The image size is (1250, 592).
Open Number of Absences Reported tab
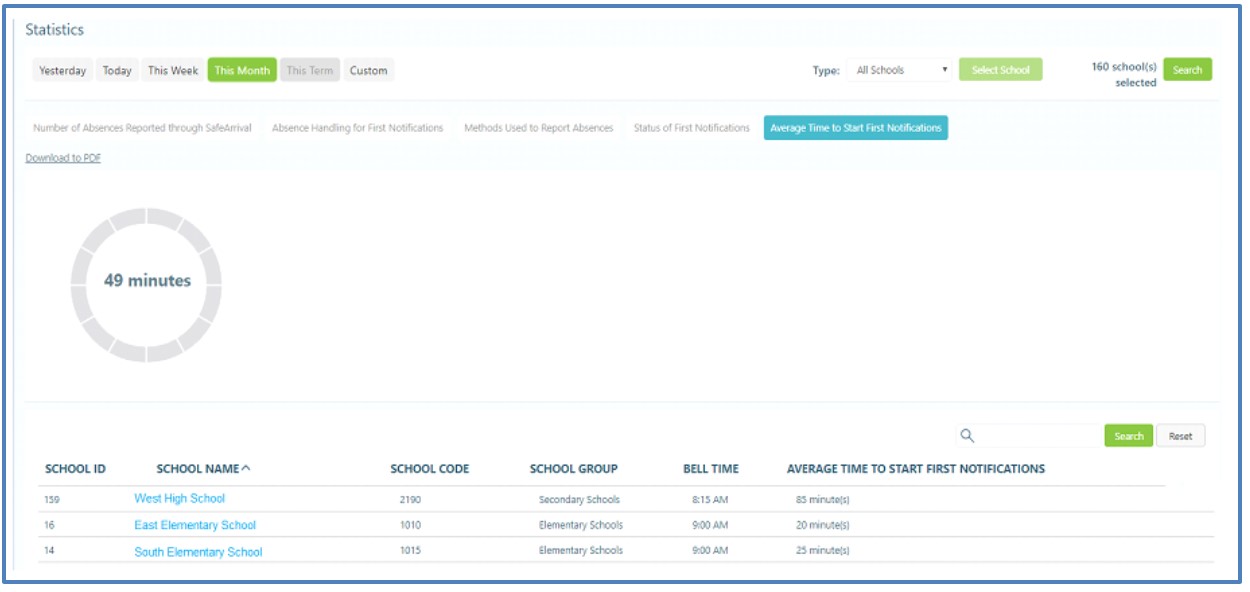click(142, 128)
